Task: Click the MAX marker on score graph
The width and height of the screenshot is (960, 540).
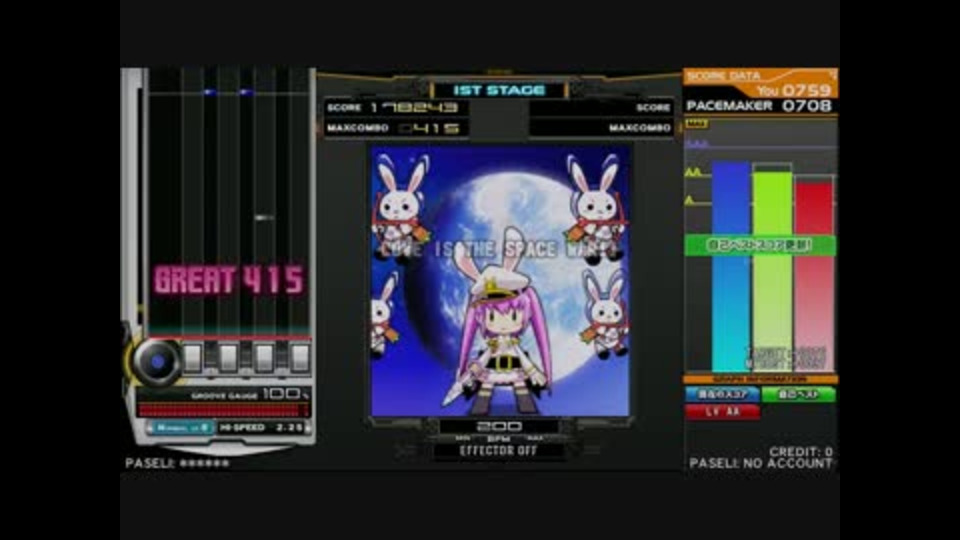Action: click(696, 124)
